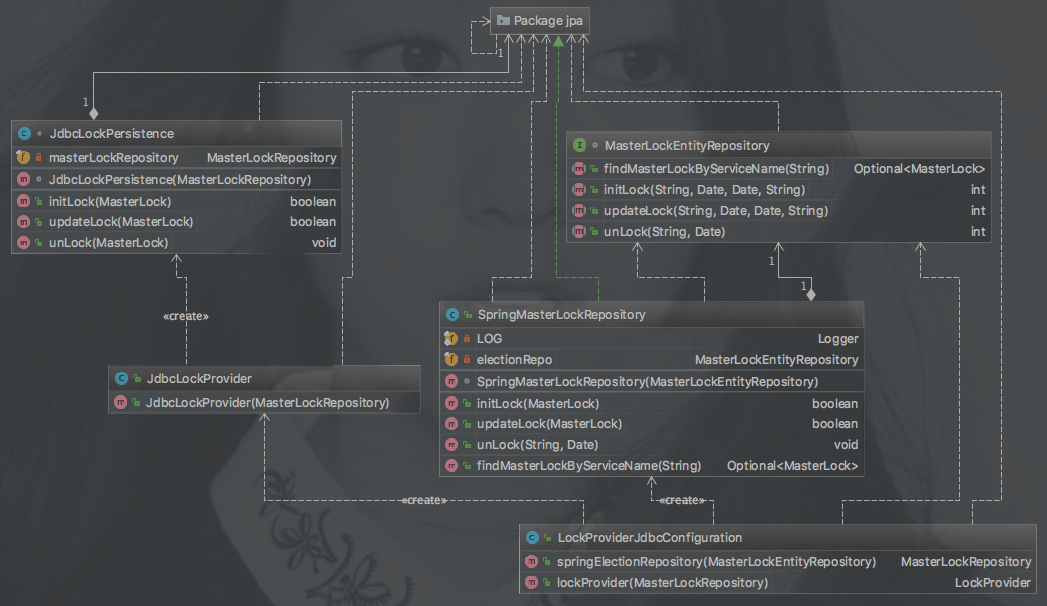Click the SpringMasterLockRepository class icon
This screenshot has width=1047, height=606.
(x=452, y=314)
